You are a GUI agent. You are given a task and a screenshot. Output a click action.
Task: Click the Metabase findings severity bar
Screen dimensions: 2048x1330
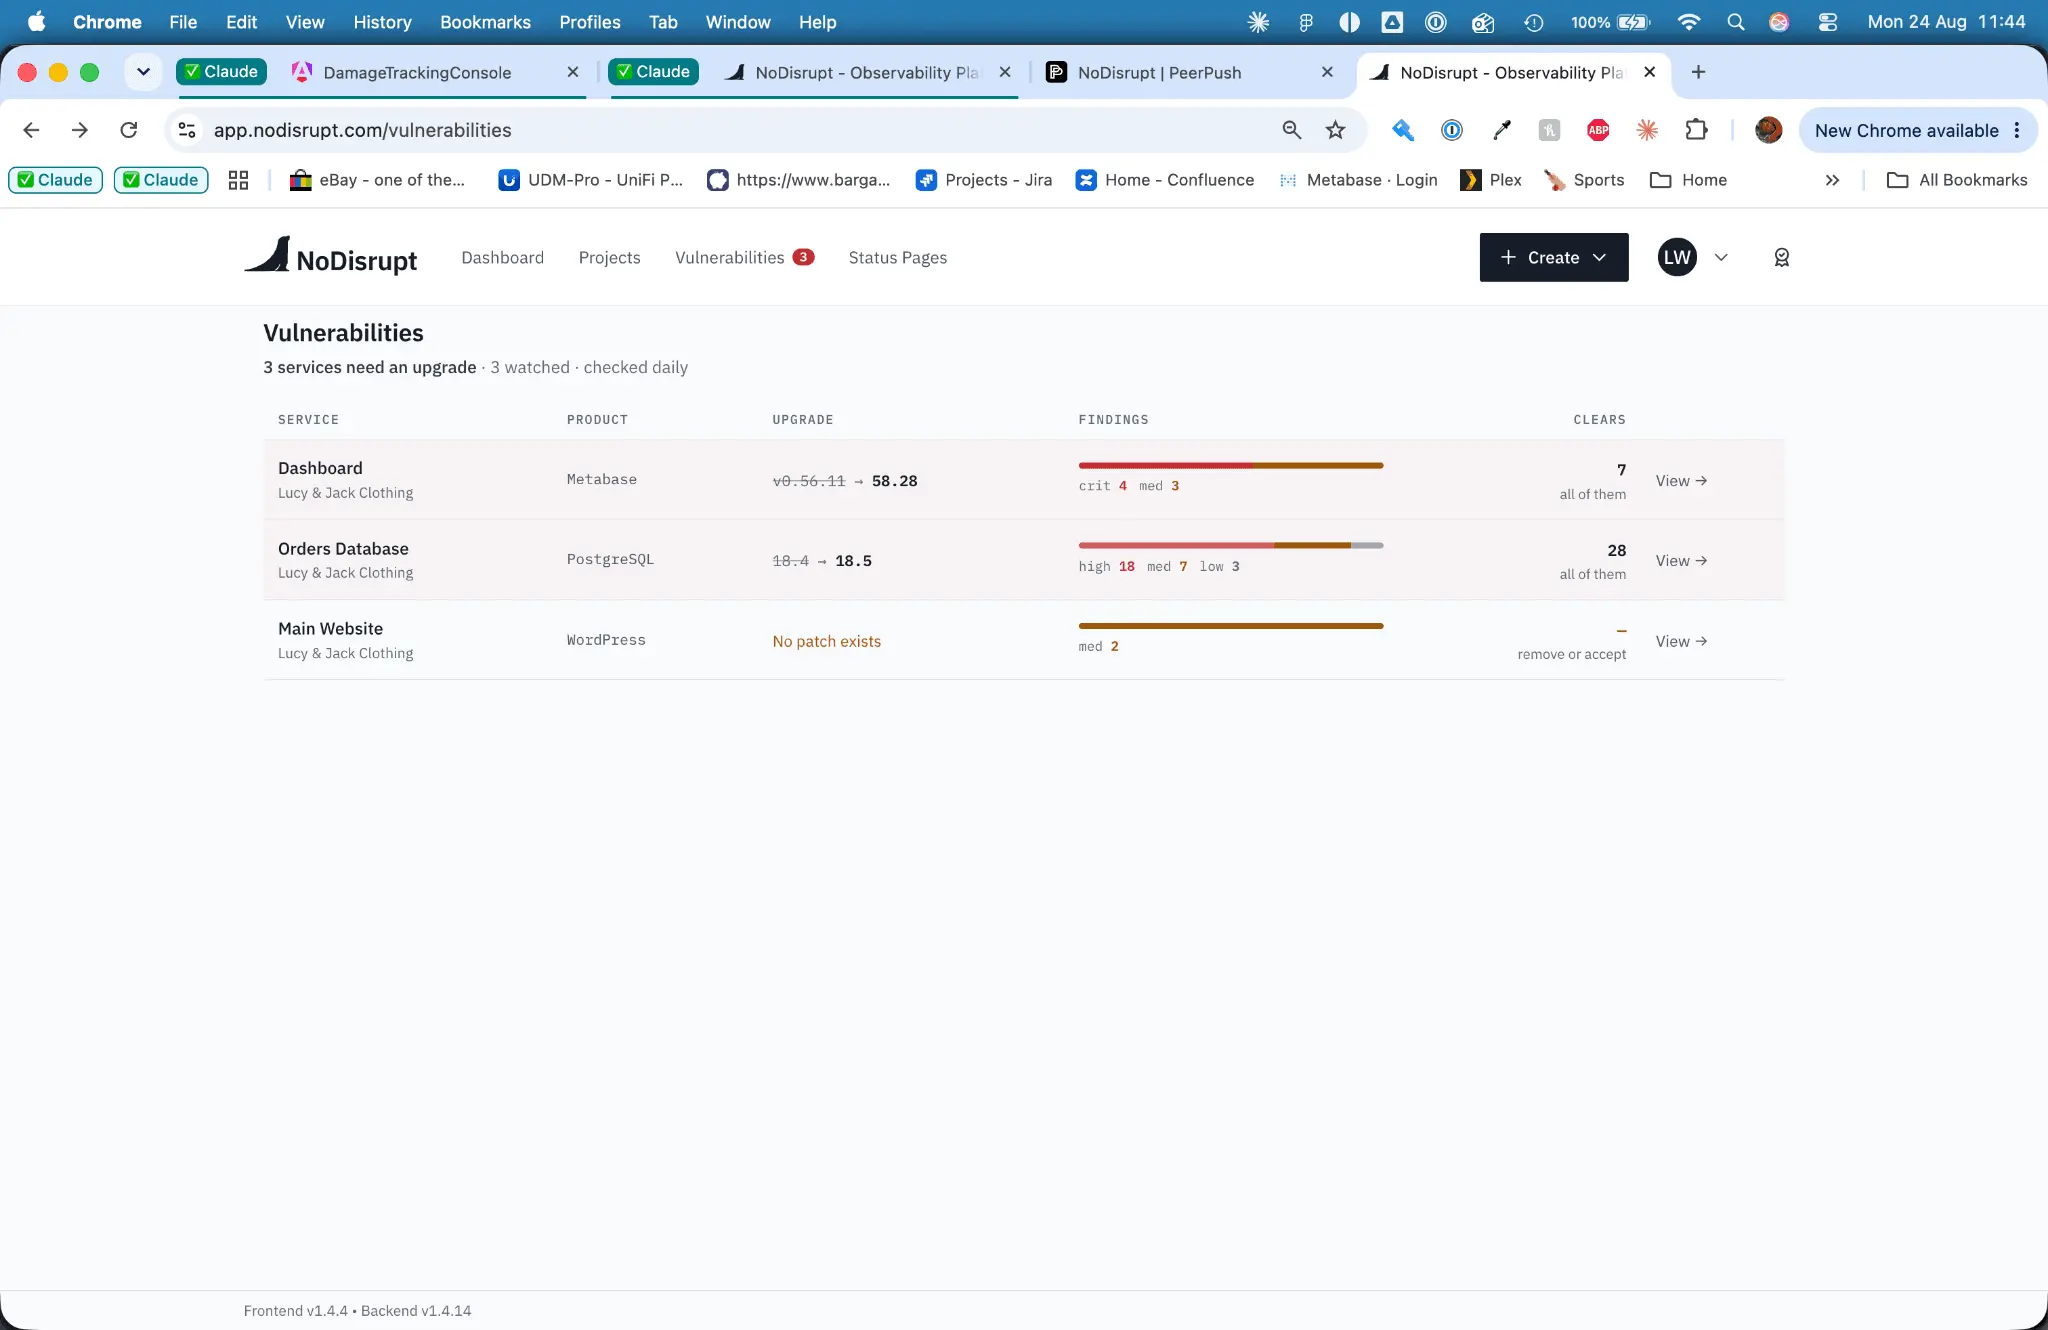1231,466
